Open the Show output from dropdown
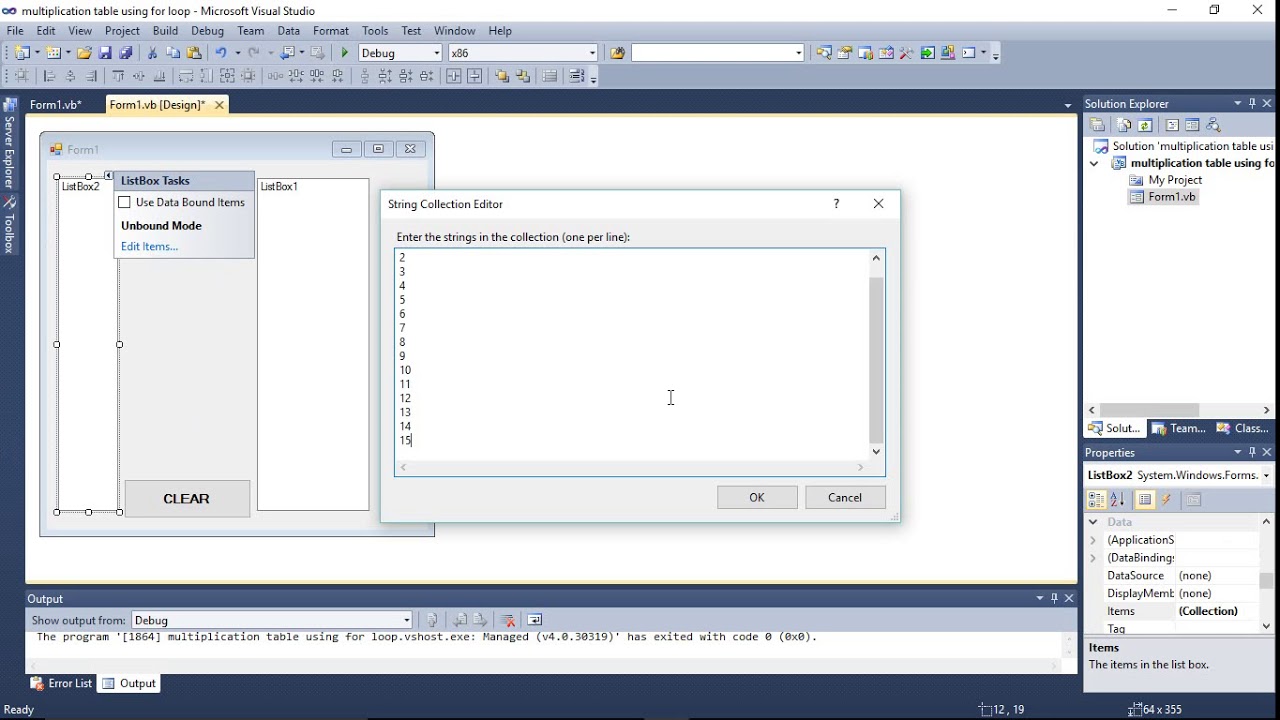 [406, 620]
